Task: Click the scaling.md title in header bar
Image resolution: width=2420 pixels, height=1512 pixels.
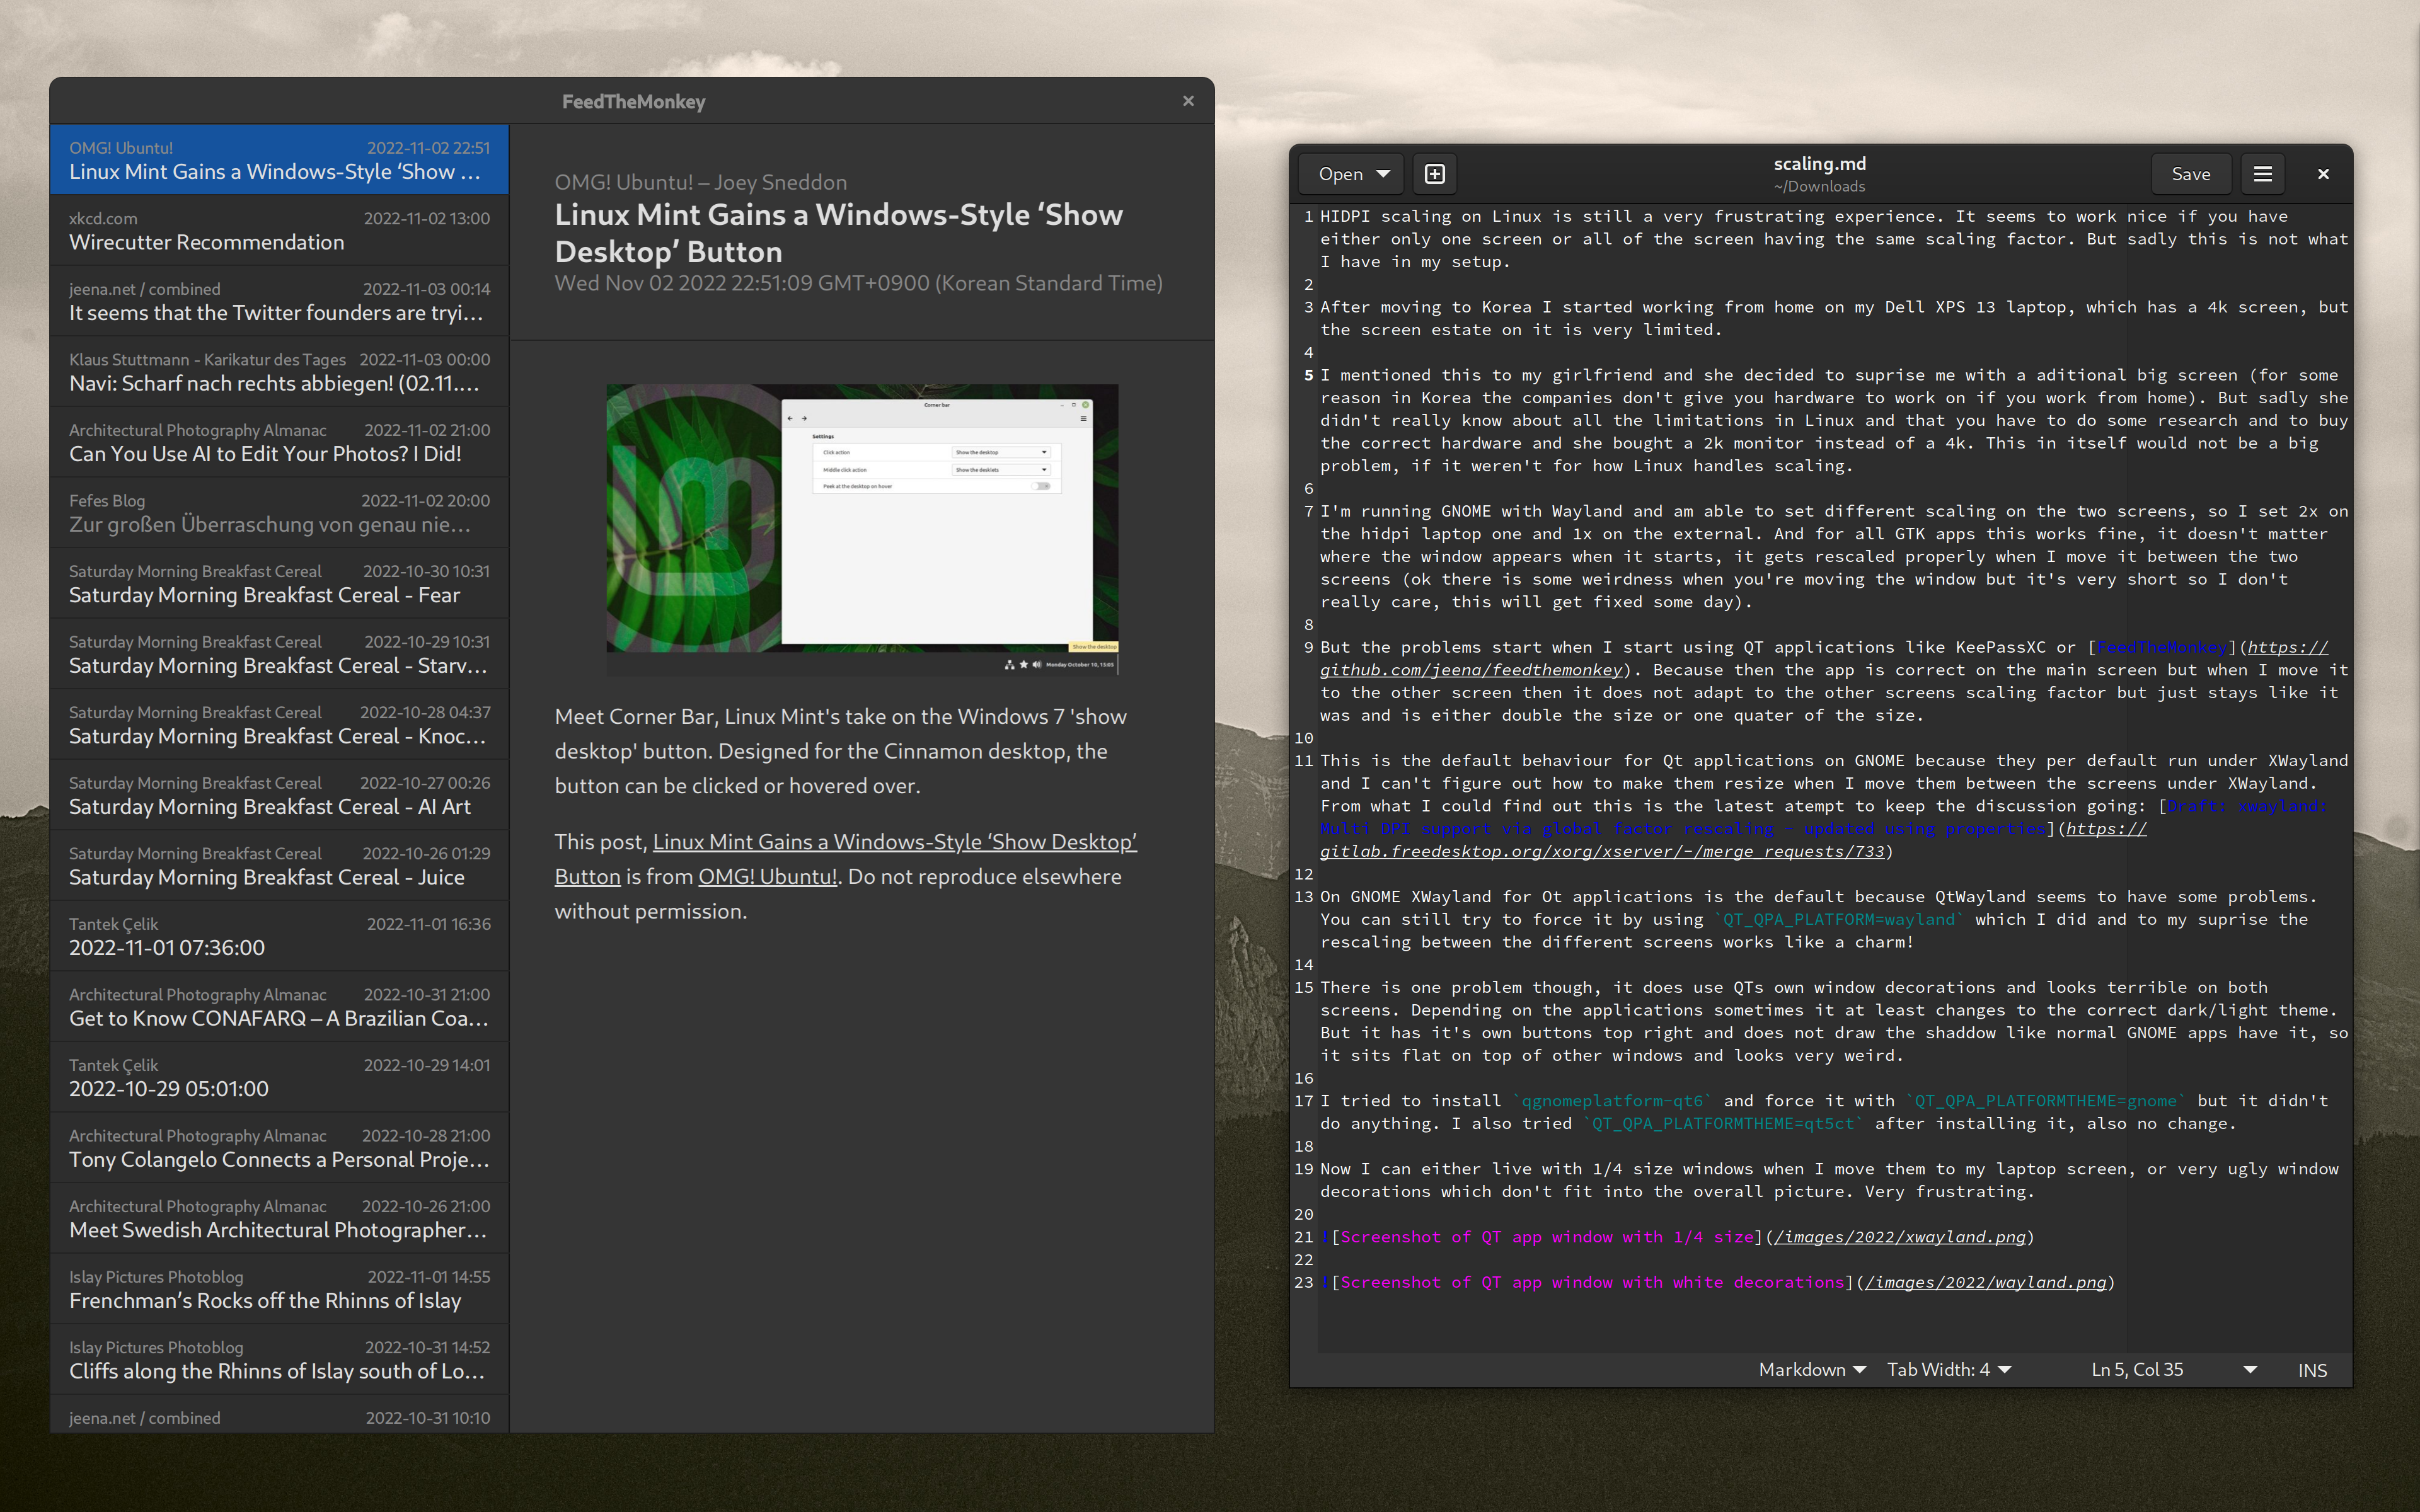Action: click(1819, 163)
